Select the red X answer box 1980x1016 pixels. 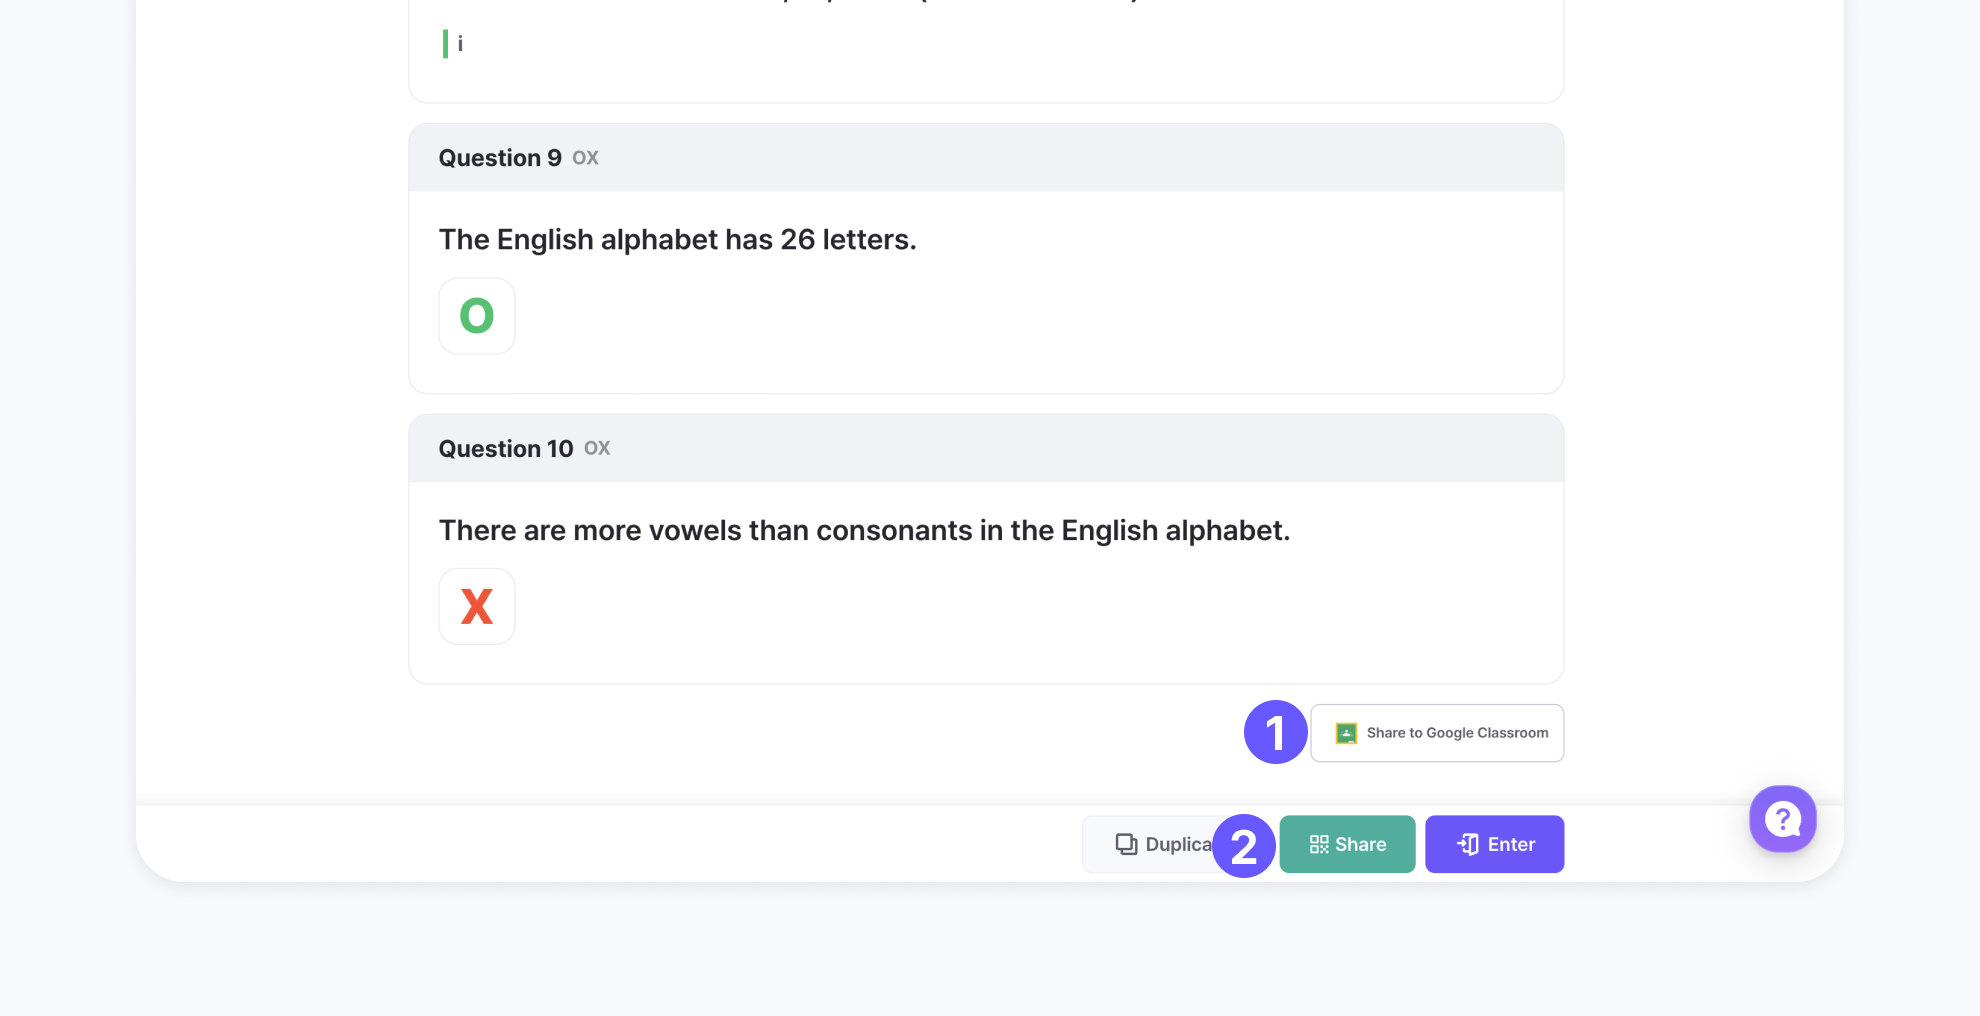click(477, 607)
